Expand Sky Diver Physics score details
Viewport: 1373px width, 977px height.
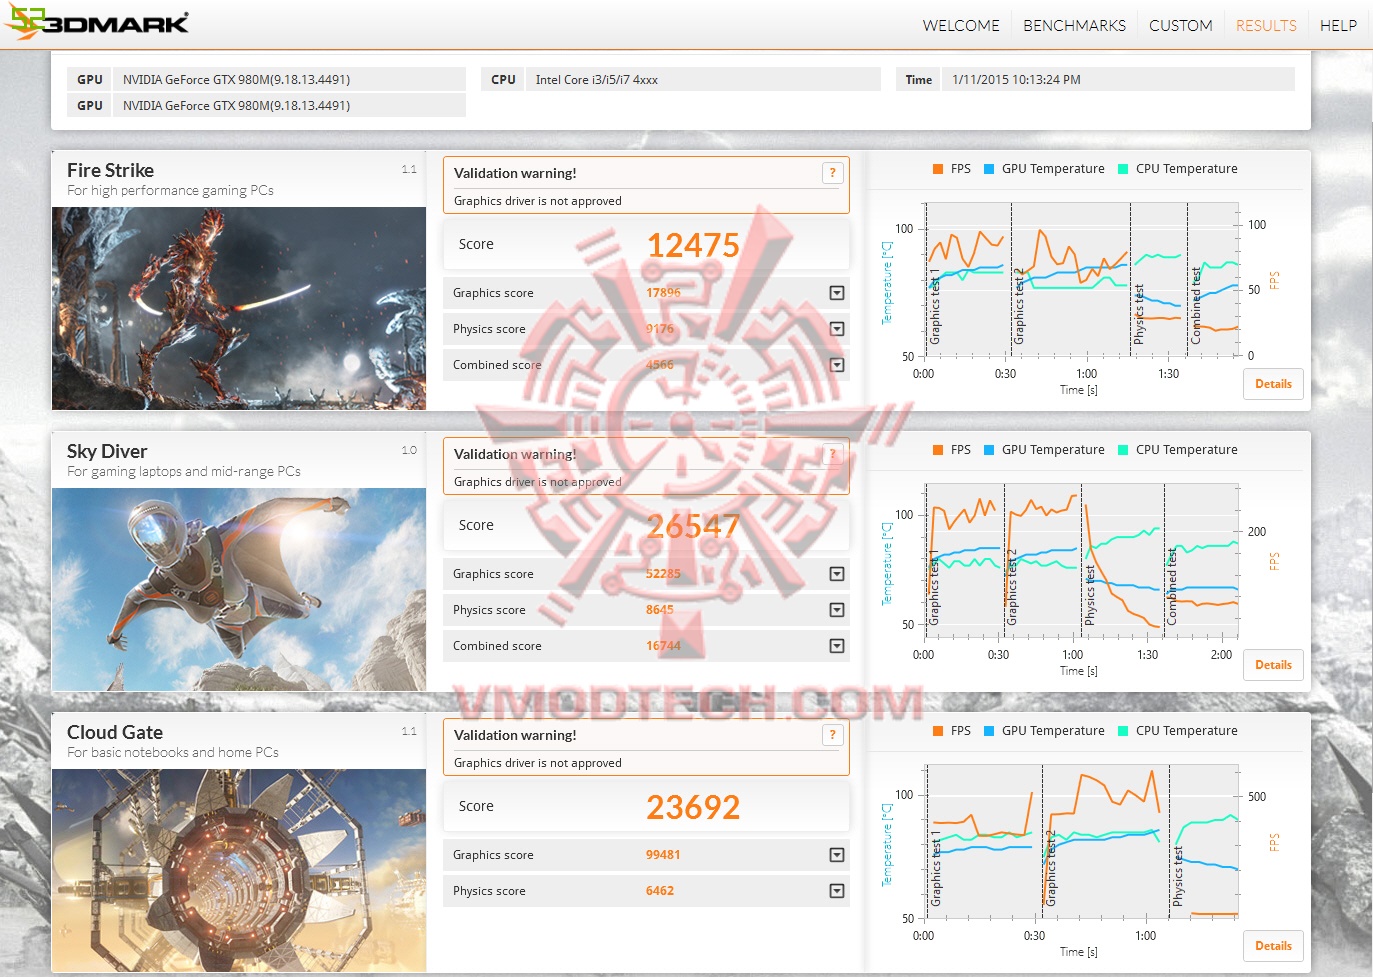tap(837, 610)
